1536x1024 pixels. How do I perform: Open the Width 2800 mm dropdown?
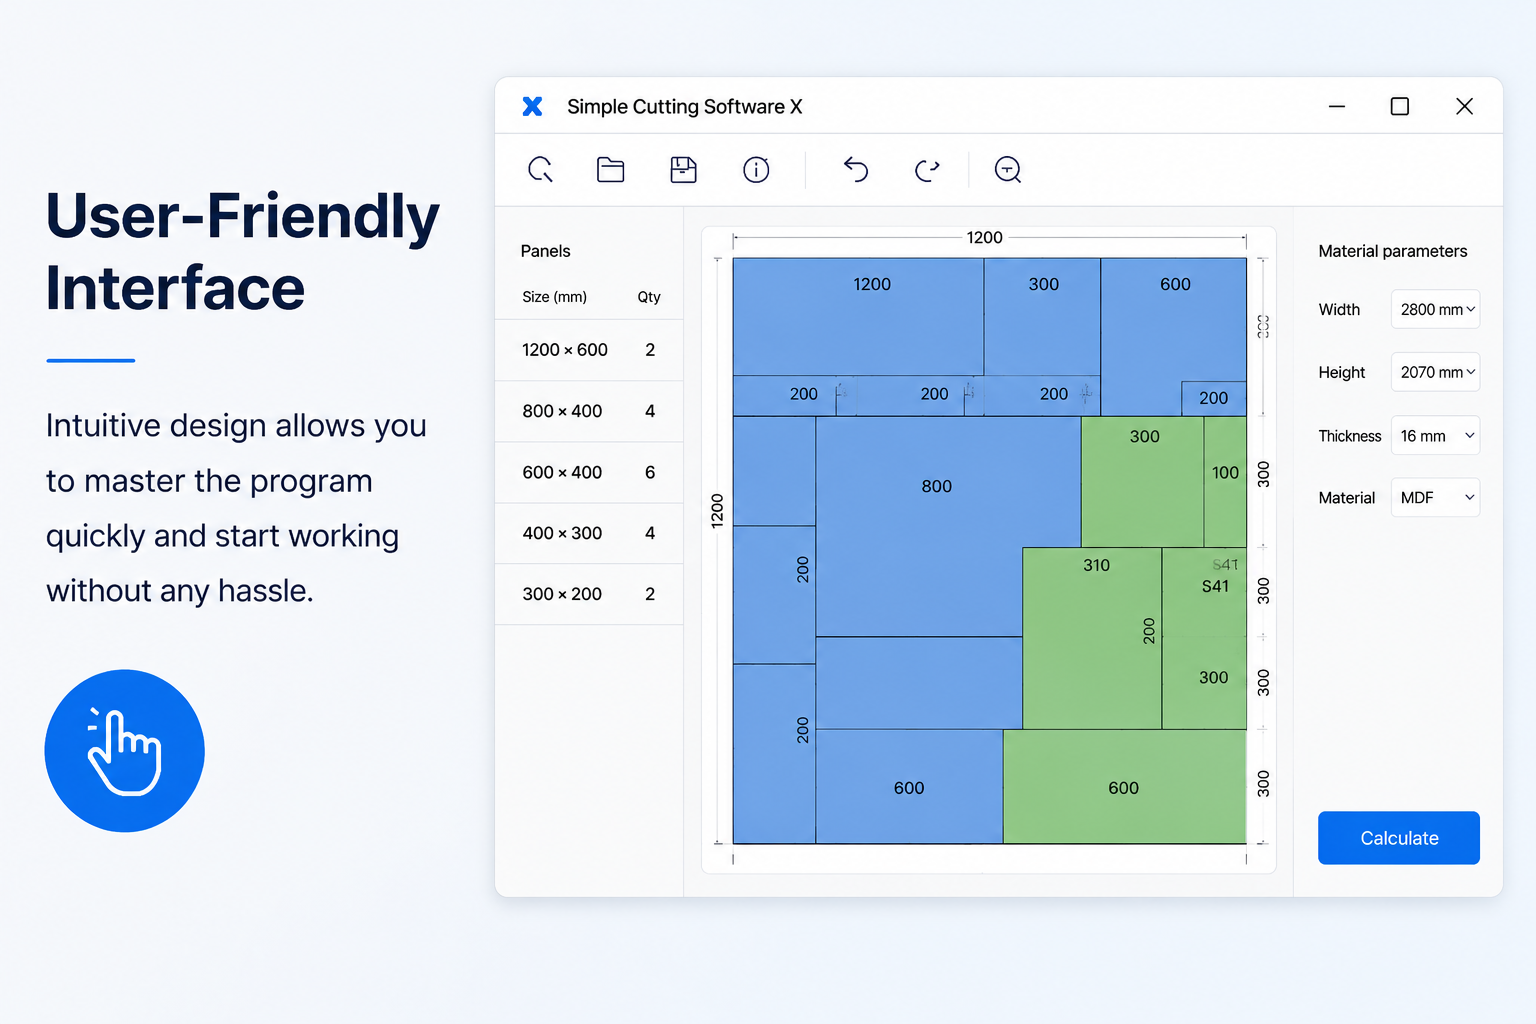click(x=1435, y=310)
